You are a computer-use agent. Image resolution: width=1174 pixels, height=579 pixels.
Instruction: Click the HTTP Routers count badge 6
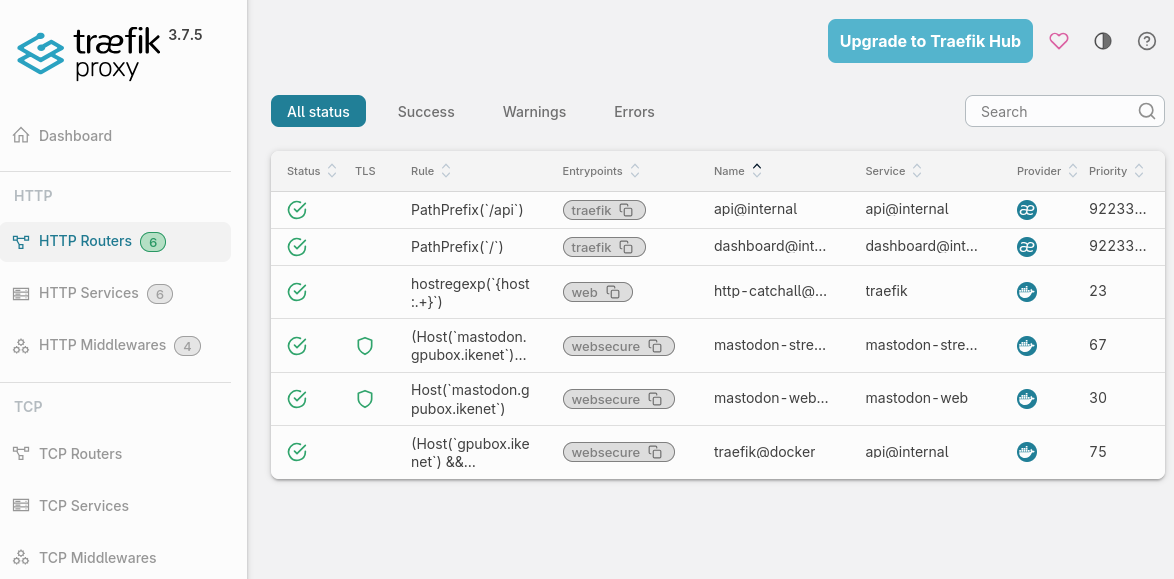coord(153,242)
